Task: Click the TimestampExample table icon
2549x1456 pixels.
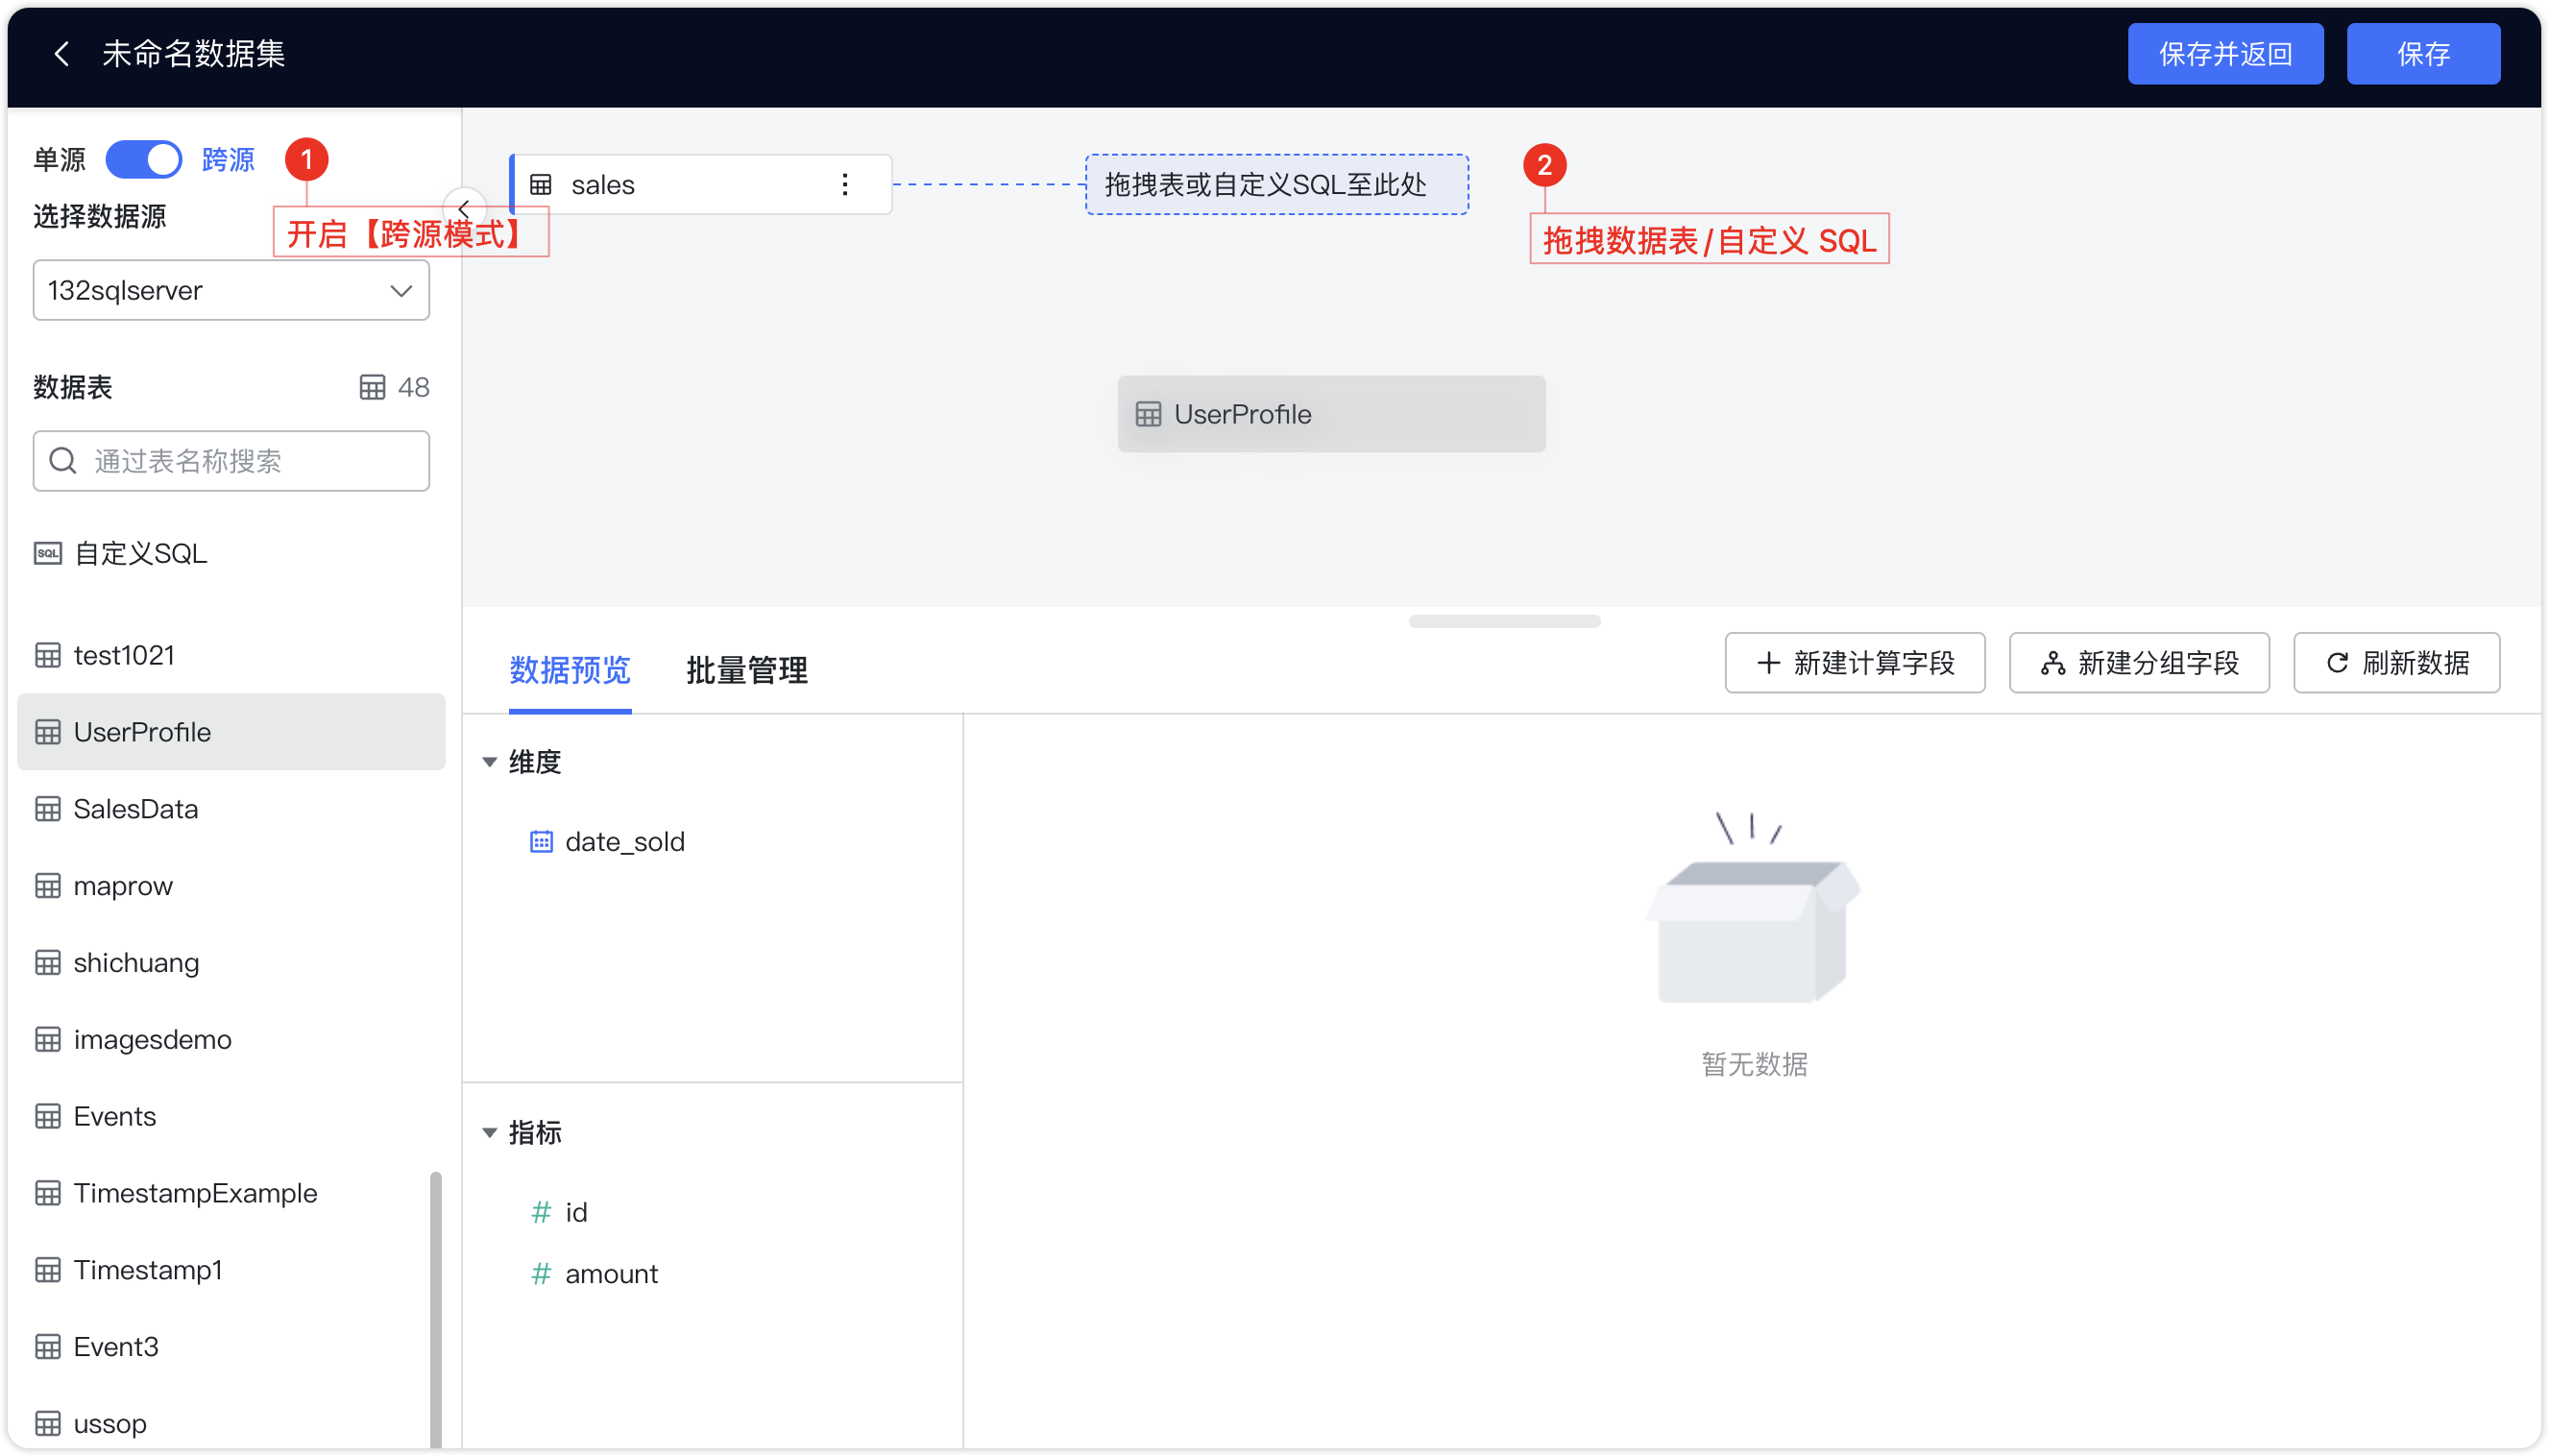Action: 48,1194
